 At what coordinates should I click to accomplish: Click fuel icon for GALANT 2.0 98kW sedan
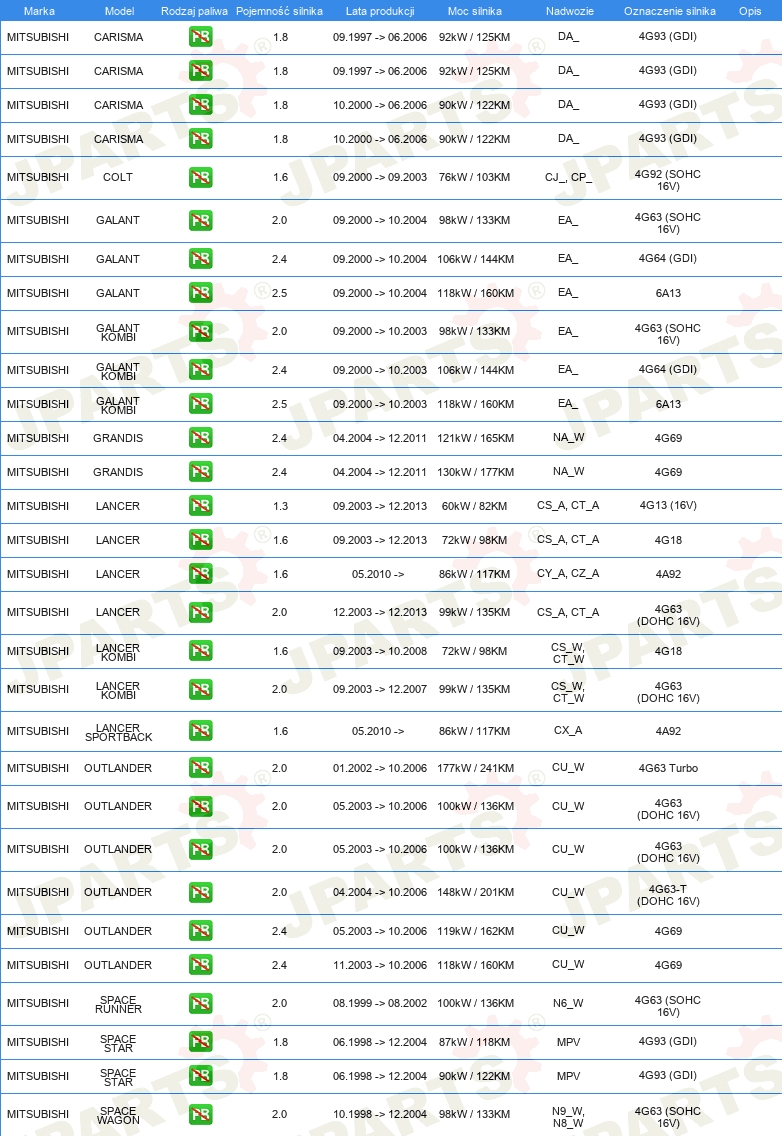201,220
